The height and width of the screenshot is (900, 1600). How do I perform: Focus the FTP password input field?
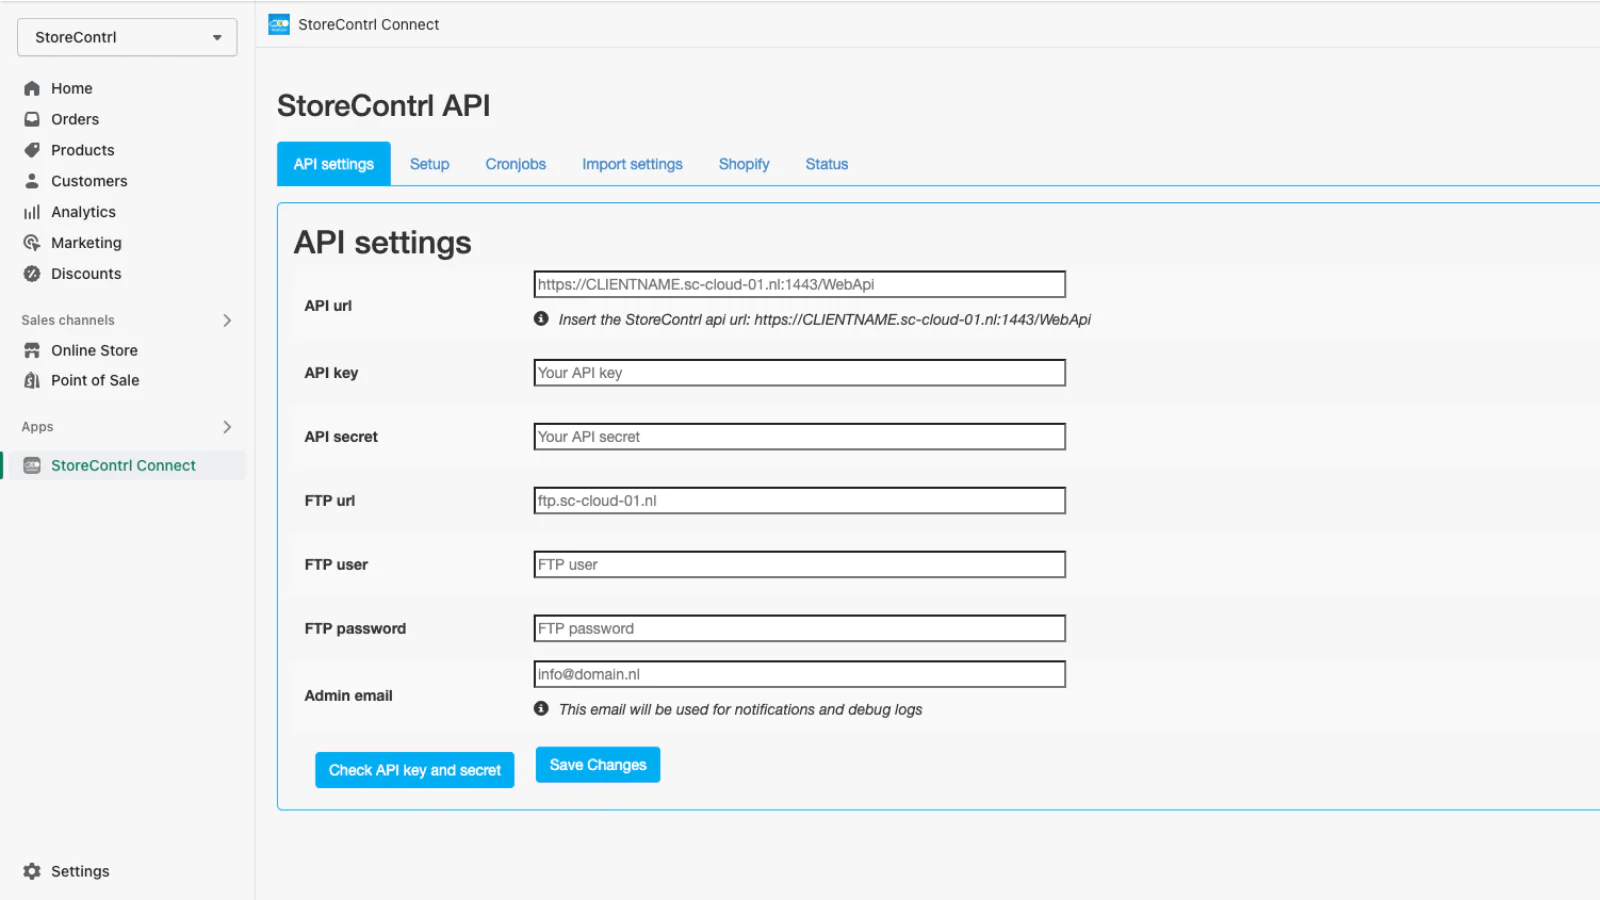coord(800,629)
